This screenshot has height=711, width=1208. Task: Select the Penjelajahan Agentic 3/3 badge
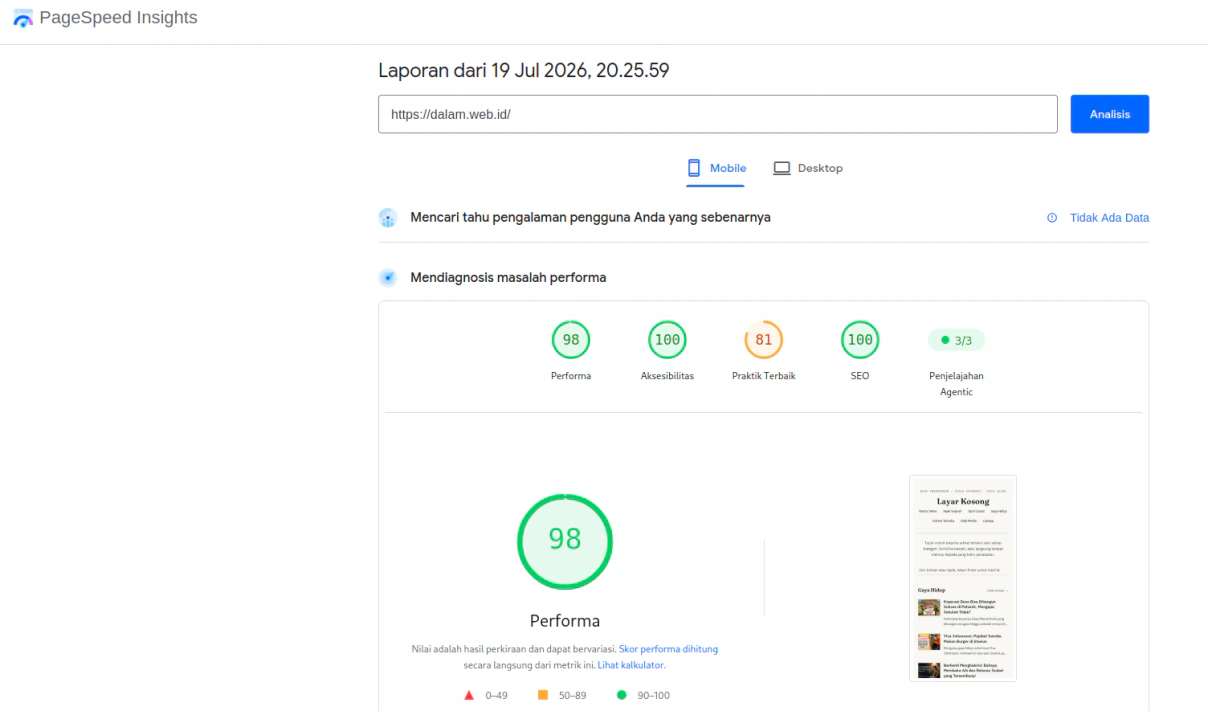(956, 340)
